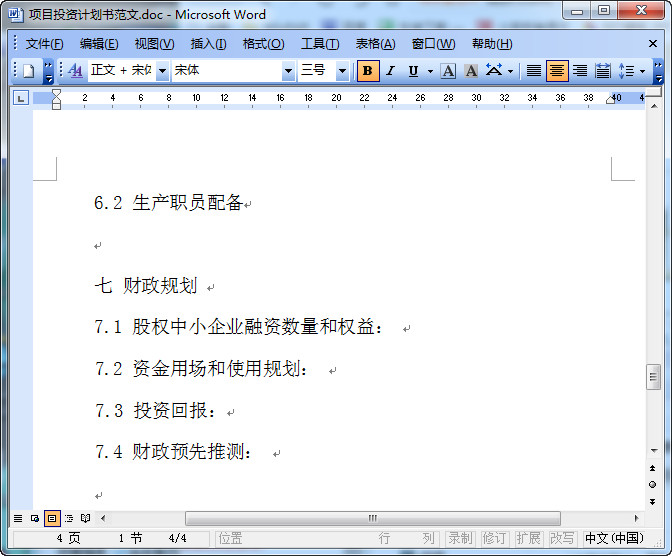672x556 pixels.
Task: Open the Select Browse Object button
Action: [653, 485]
